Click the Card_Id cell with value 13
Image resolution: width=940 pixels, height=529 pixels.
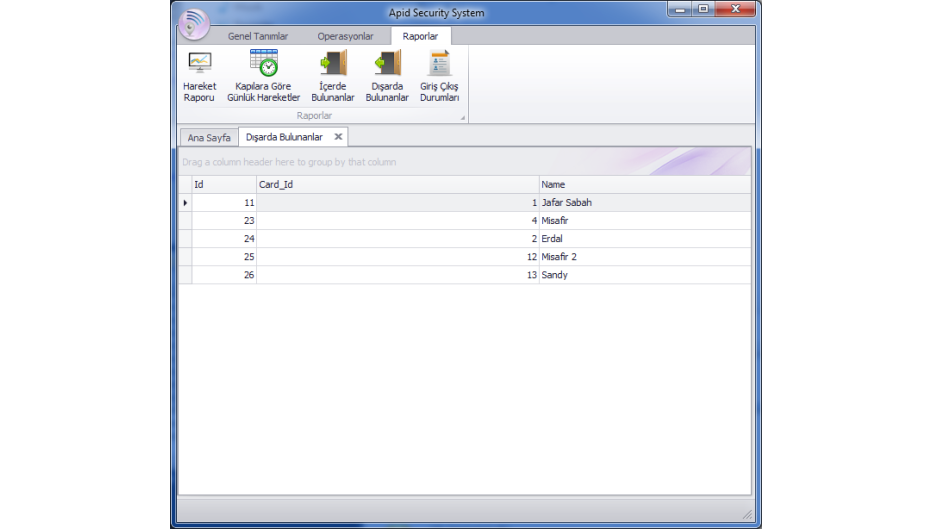(x=397, y=275)
